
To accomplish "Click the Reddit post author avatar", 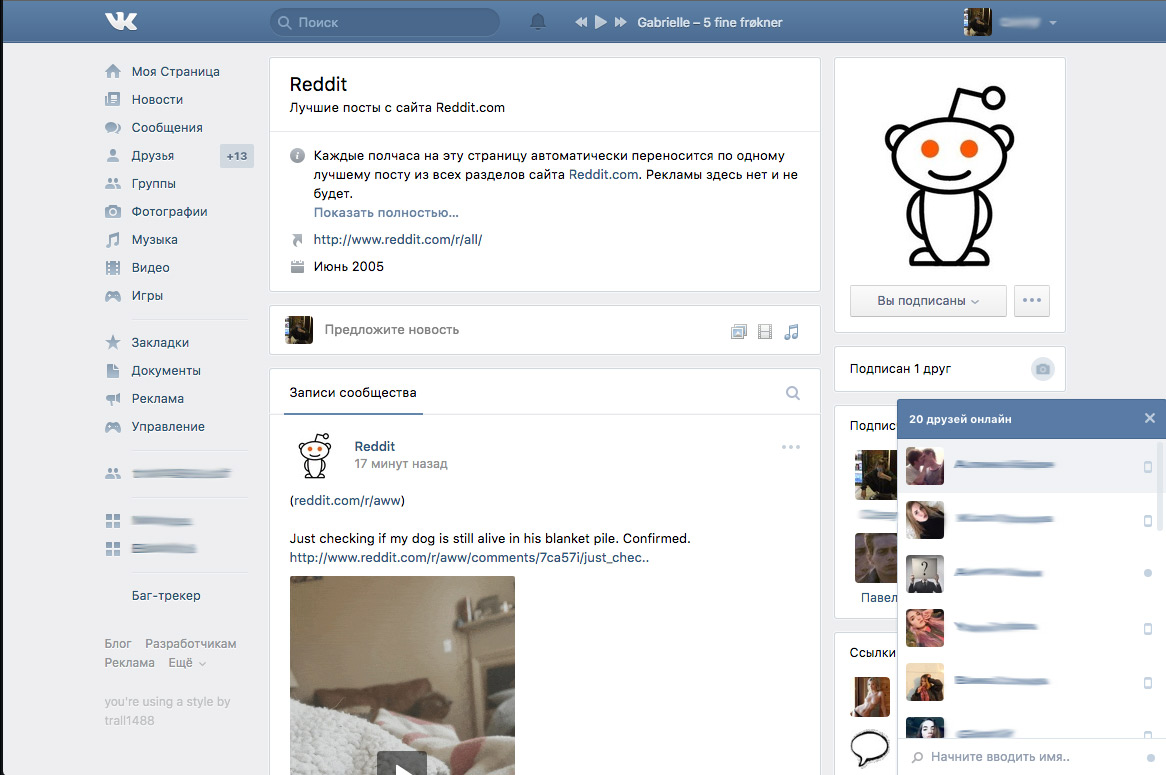I will coord(315,455).
